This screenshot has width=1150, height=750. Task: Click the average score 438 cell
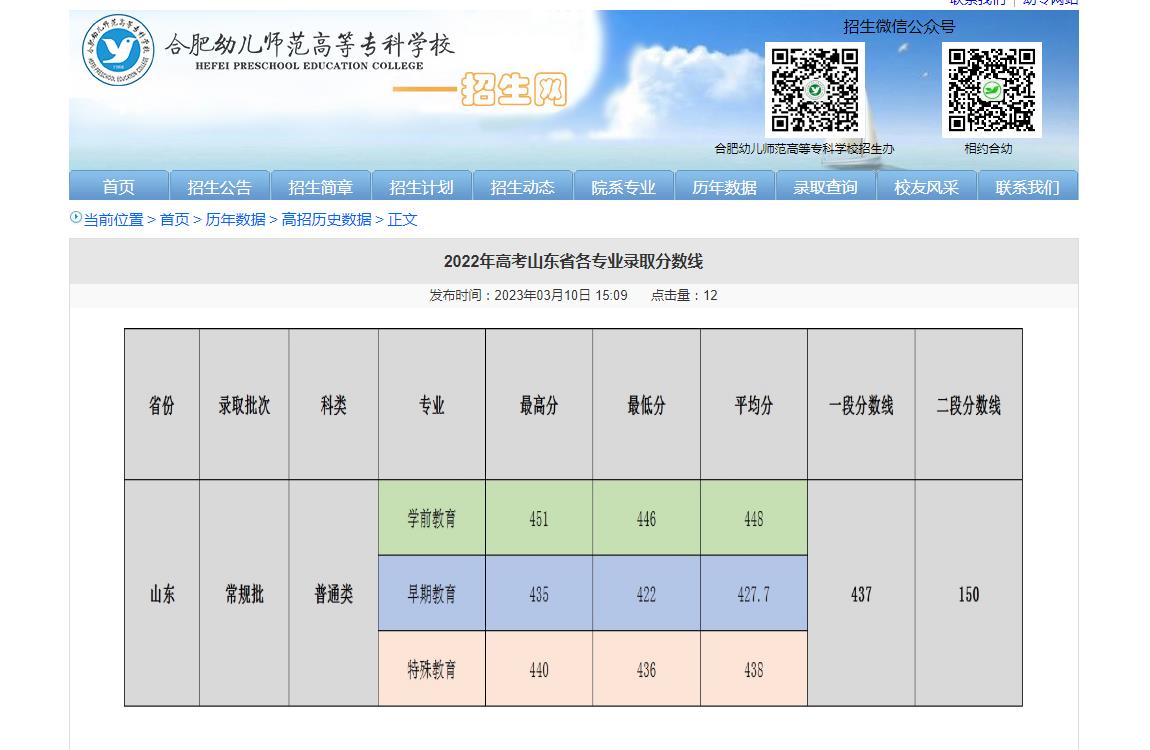[754, 669]
